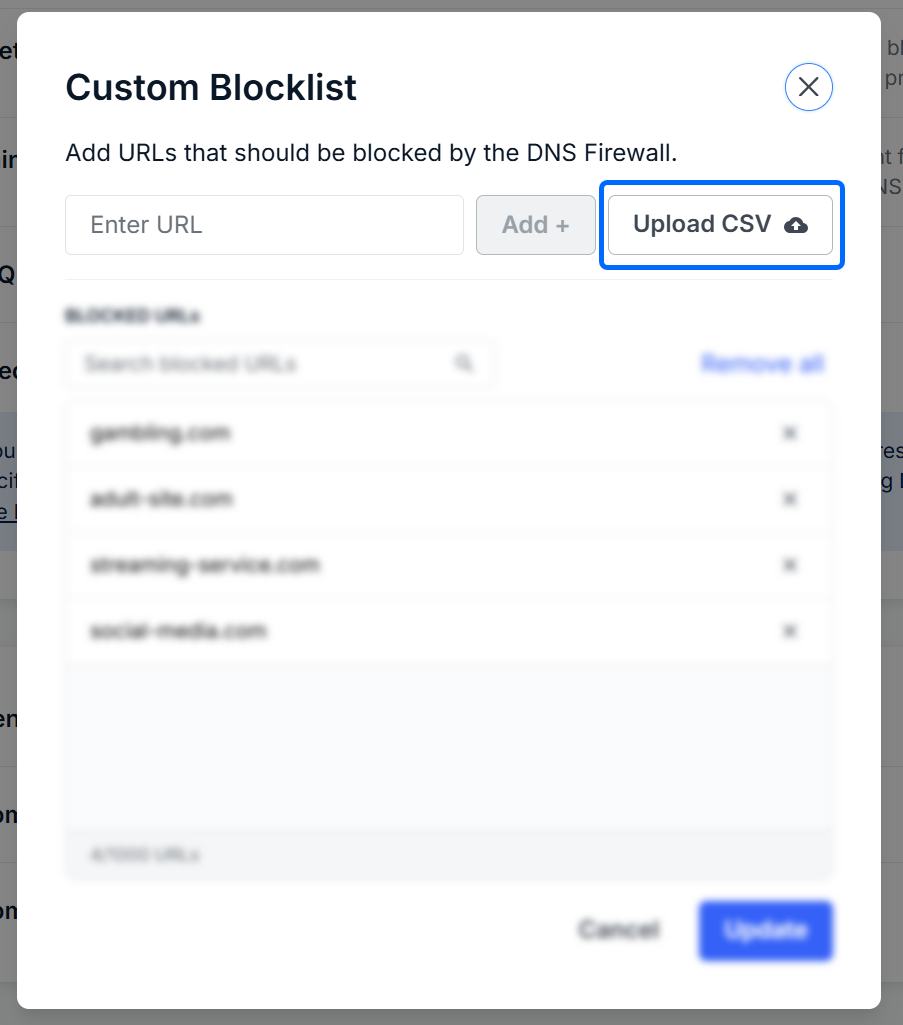
Task: Select the gambling.com list entry
Action: pyautogui.click(x=160, y=433)
